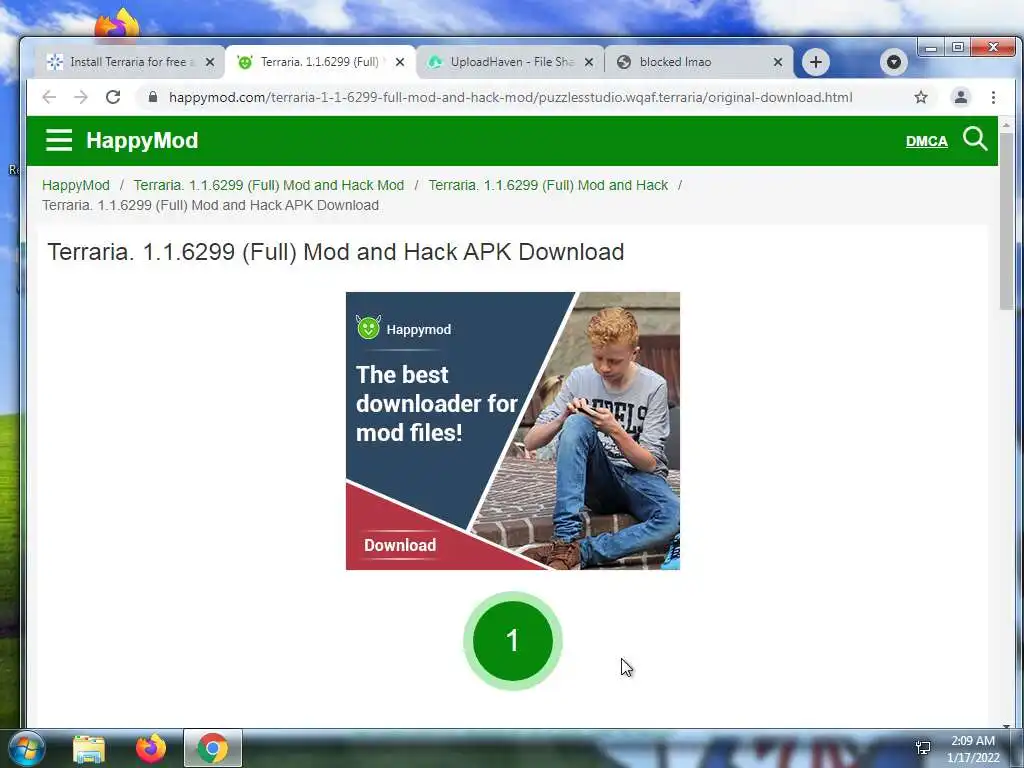Click the page heading 'APK Download'

click(543, 252)
